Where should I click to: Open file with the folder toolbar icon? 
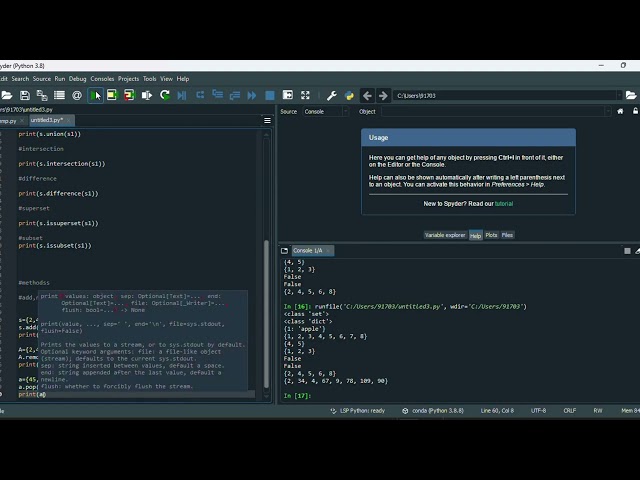[7, 96]
